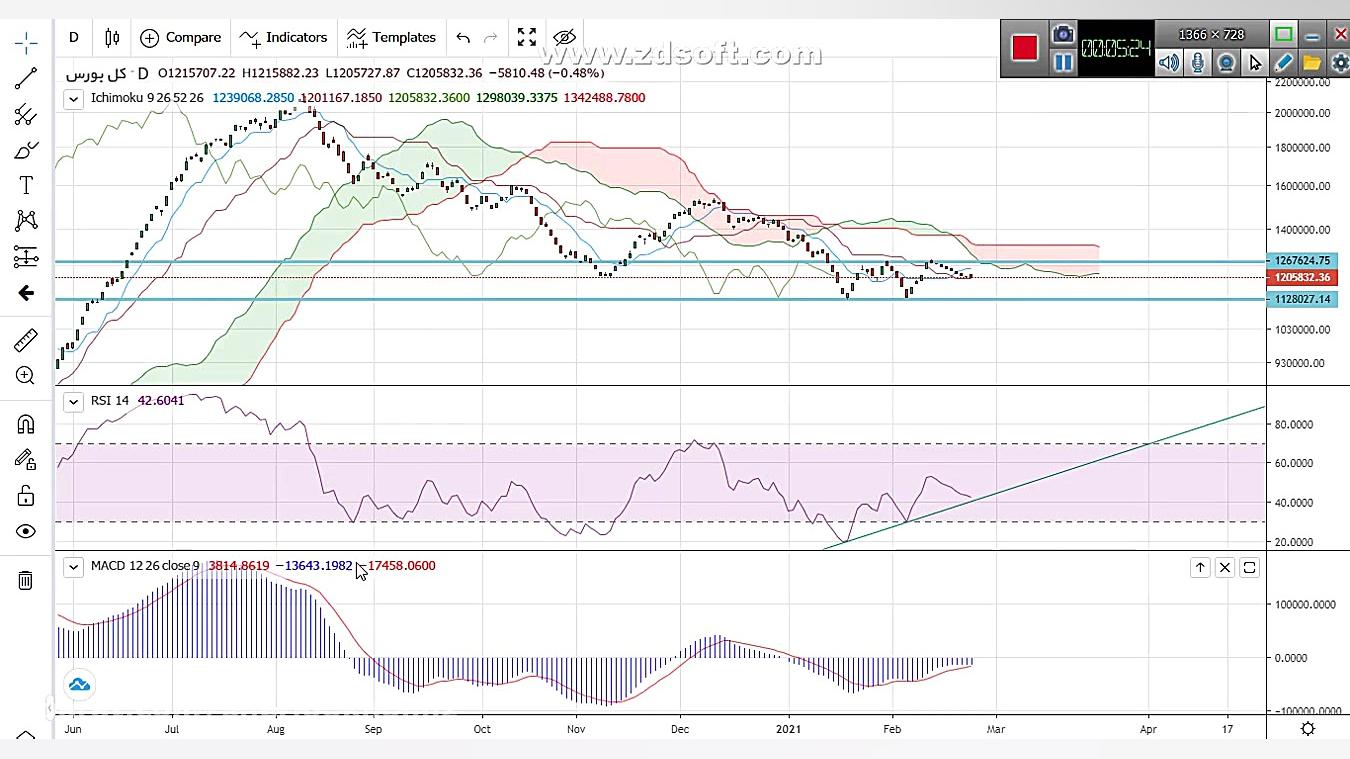The image size is (1350, 759).
Task: Open the candlestick chart style selector
Action: click(x=112, y=37)
